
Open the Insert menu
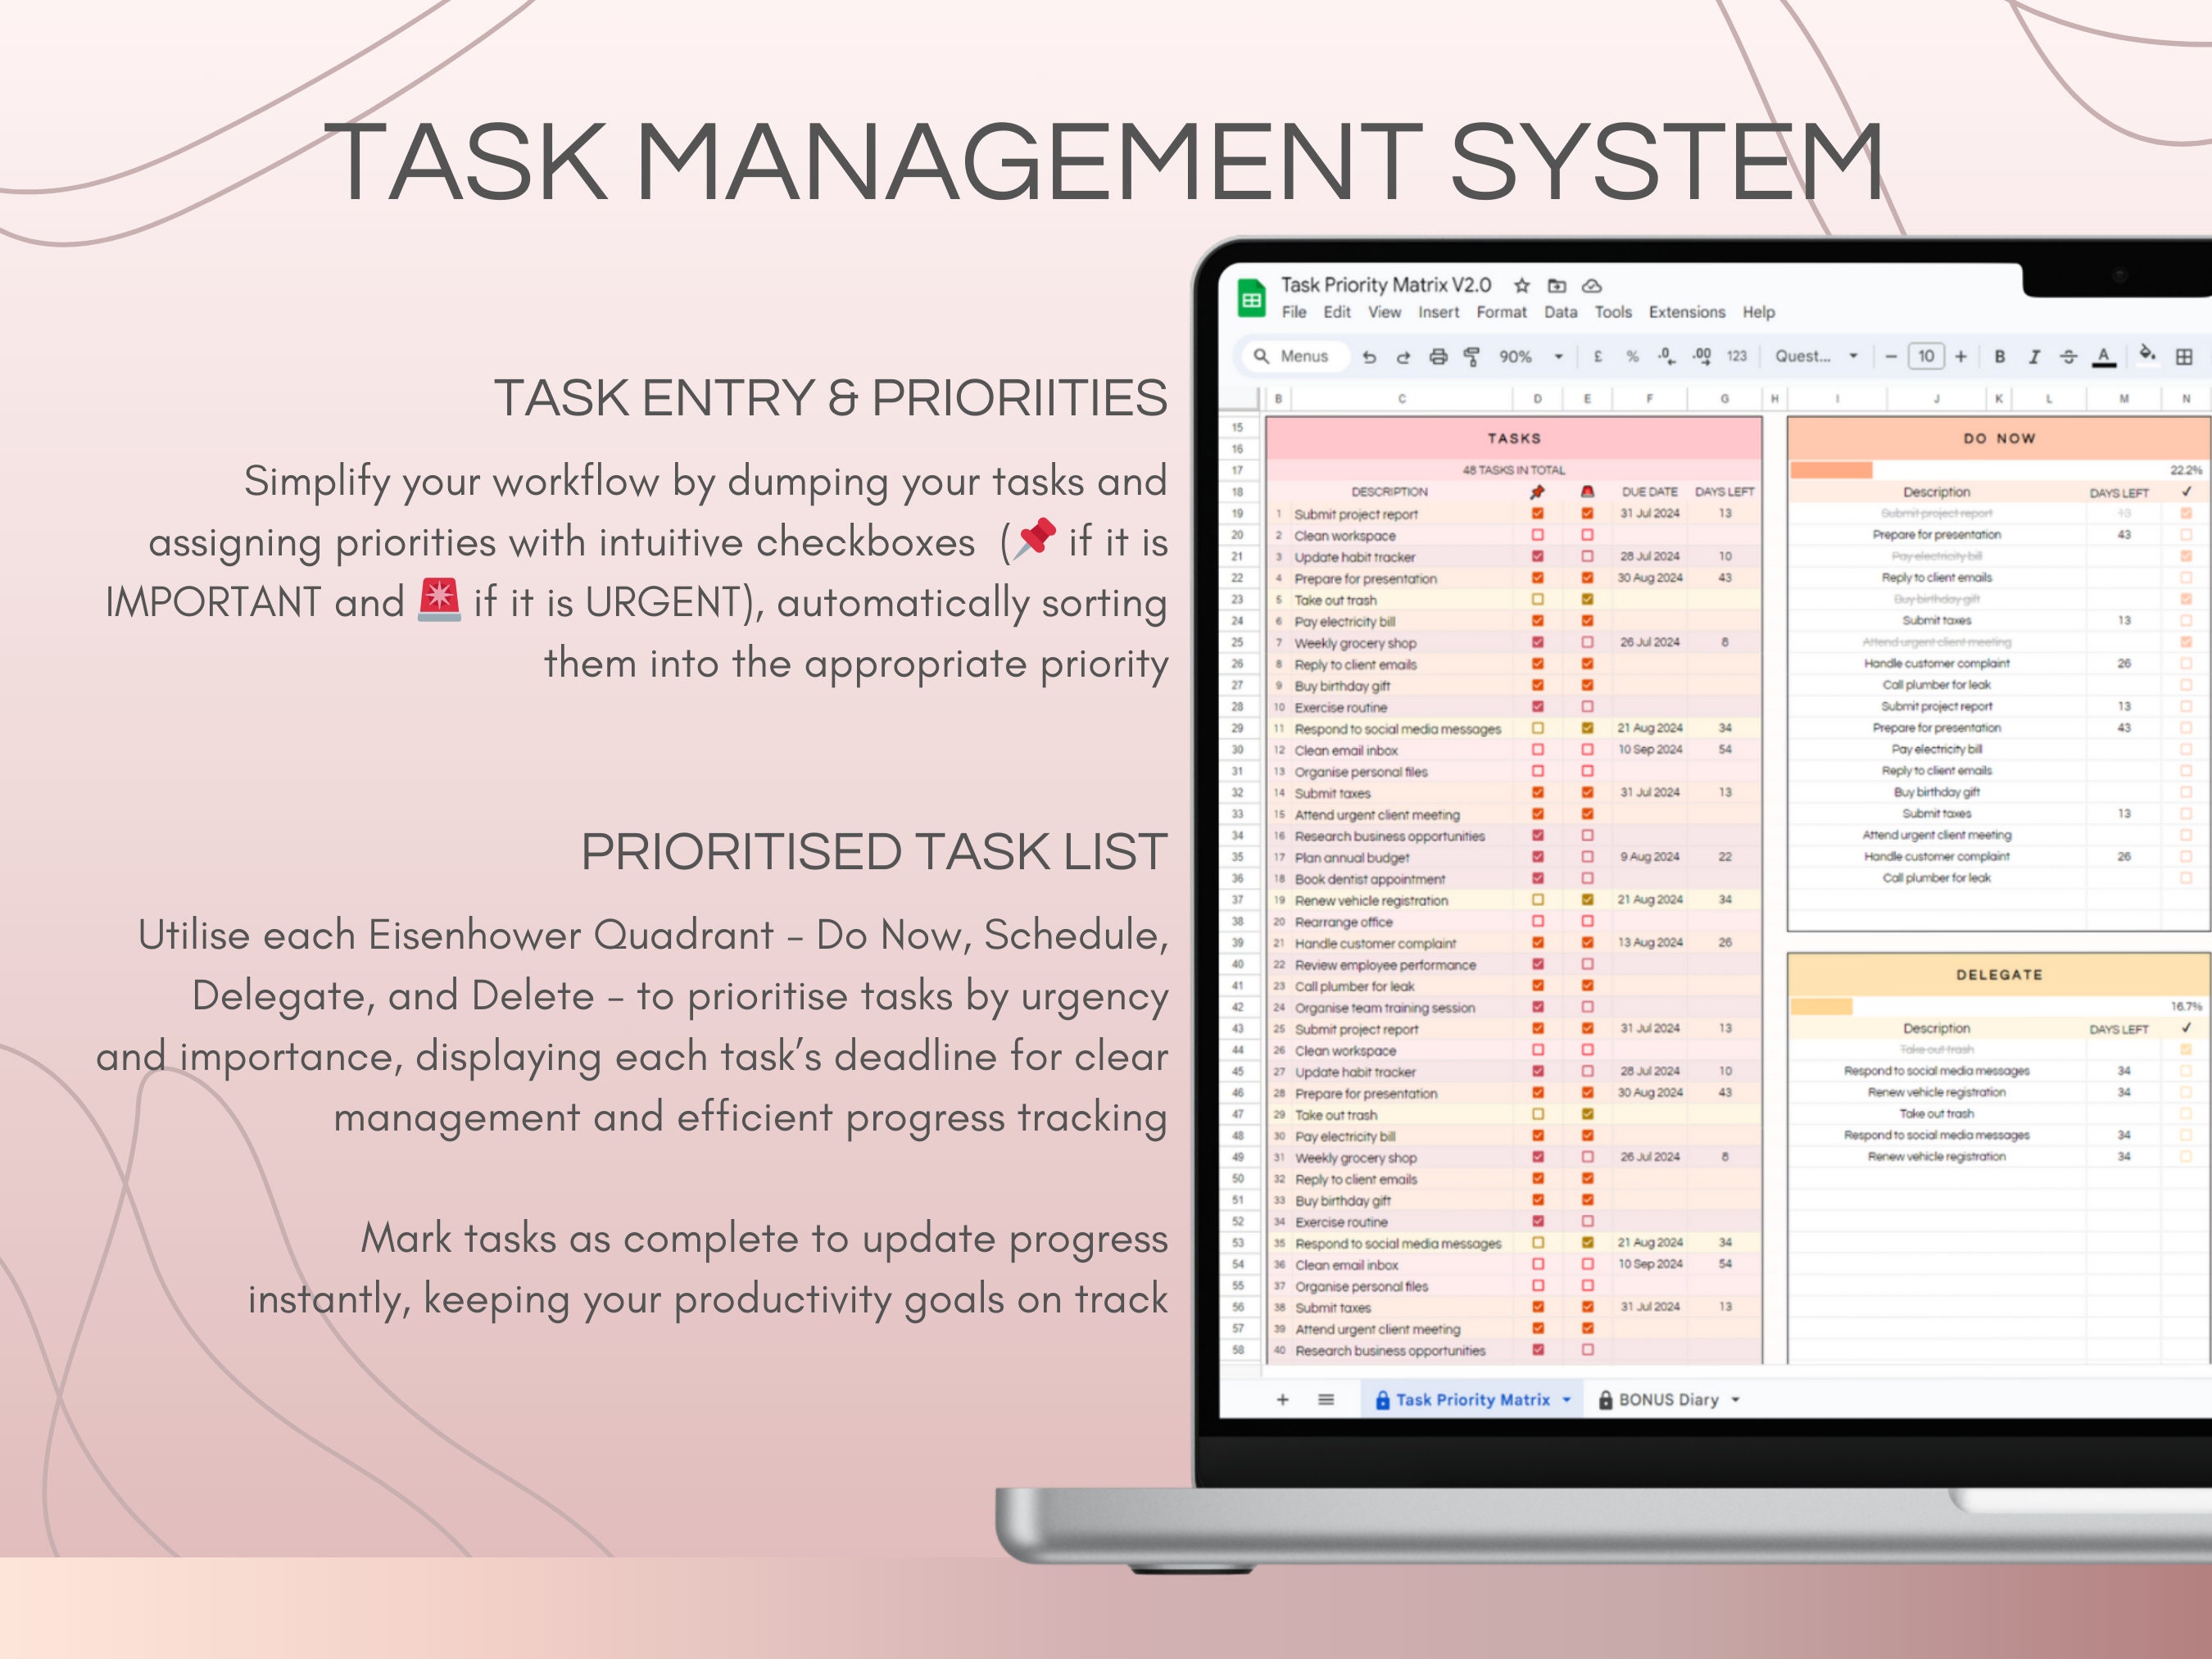click(x=1438, y=312)
